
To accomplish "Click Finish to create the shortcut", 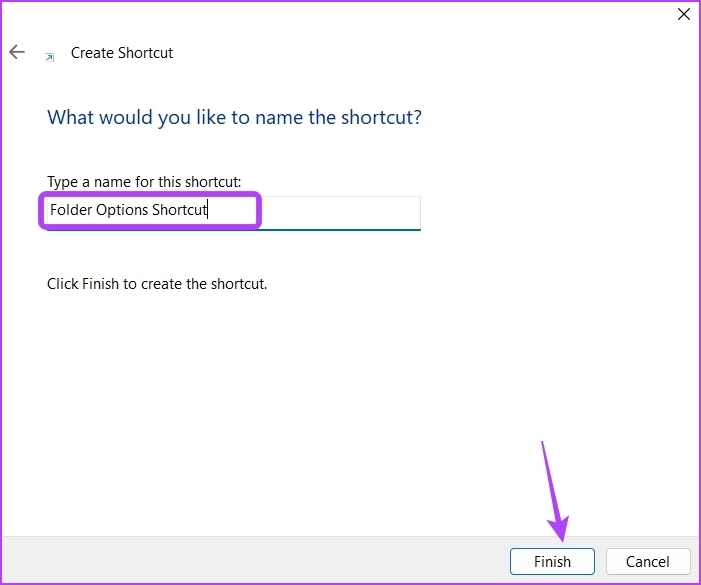I will (x=552, y=561).
